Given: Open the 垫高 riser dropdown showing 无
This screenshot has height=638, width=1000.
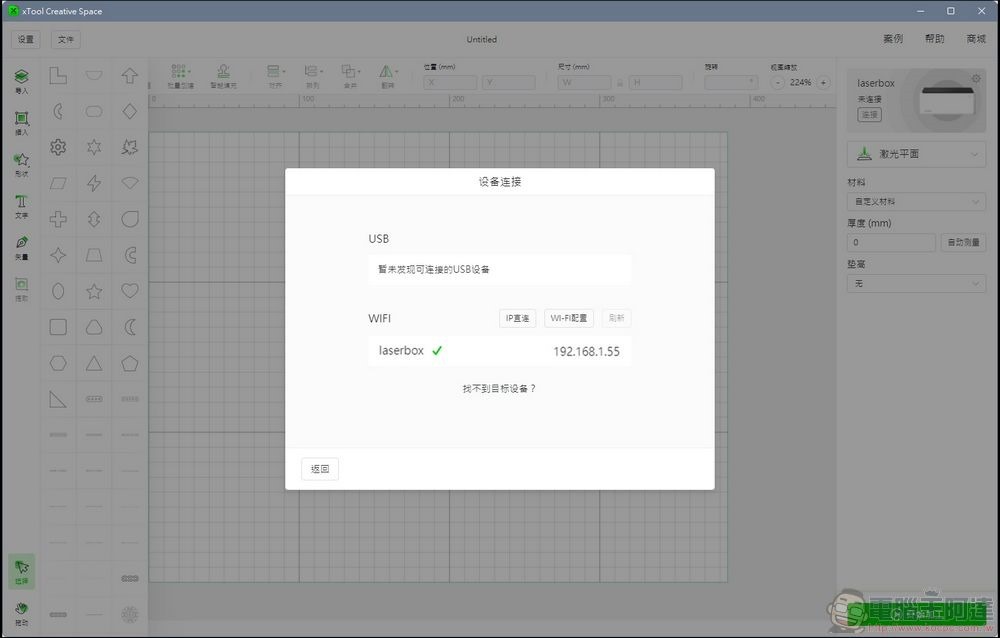Looking at the screenshot, I should coord(916,283).
